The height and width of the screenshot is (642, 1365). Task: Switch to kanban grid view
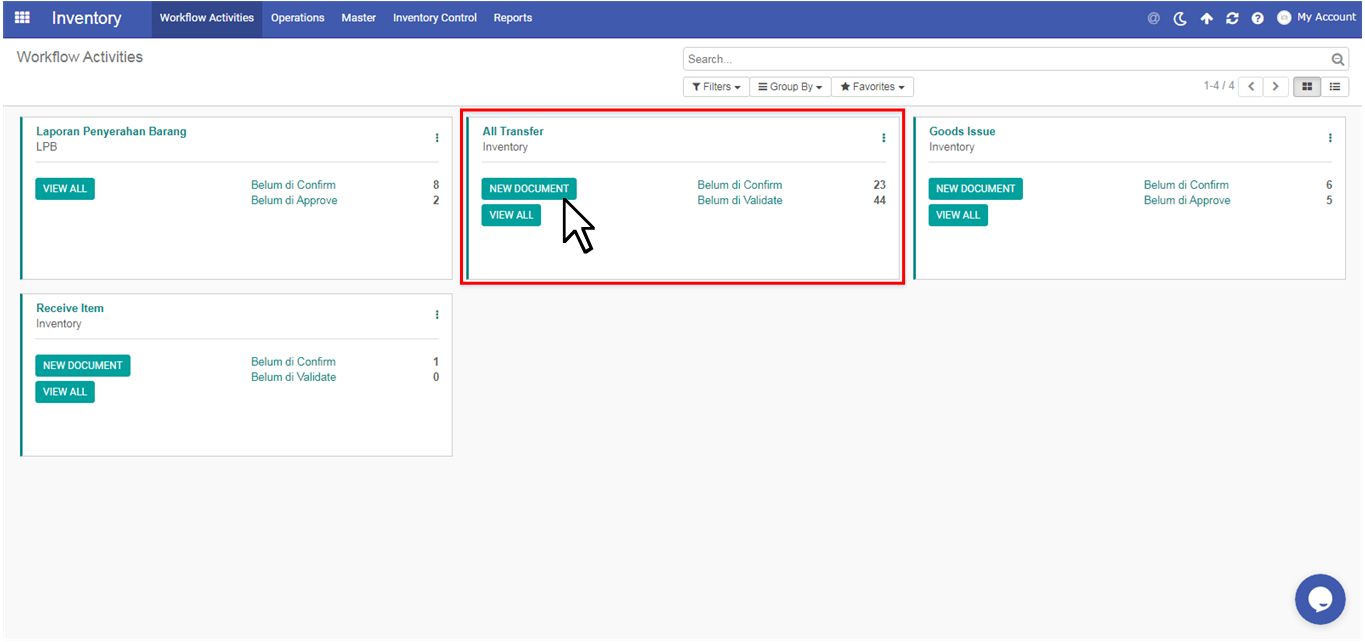[1306, 87]
